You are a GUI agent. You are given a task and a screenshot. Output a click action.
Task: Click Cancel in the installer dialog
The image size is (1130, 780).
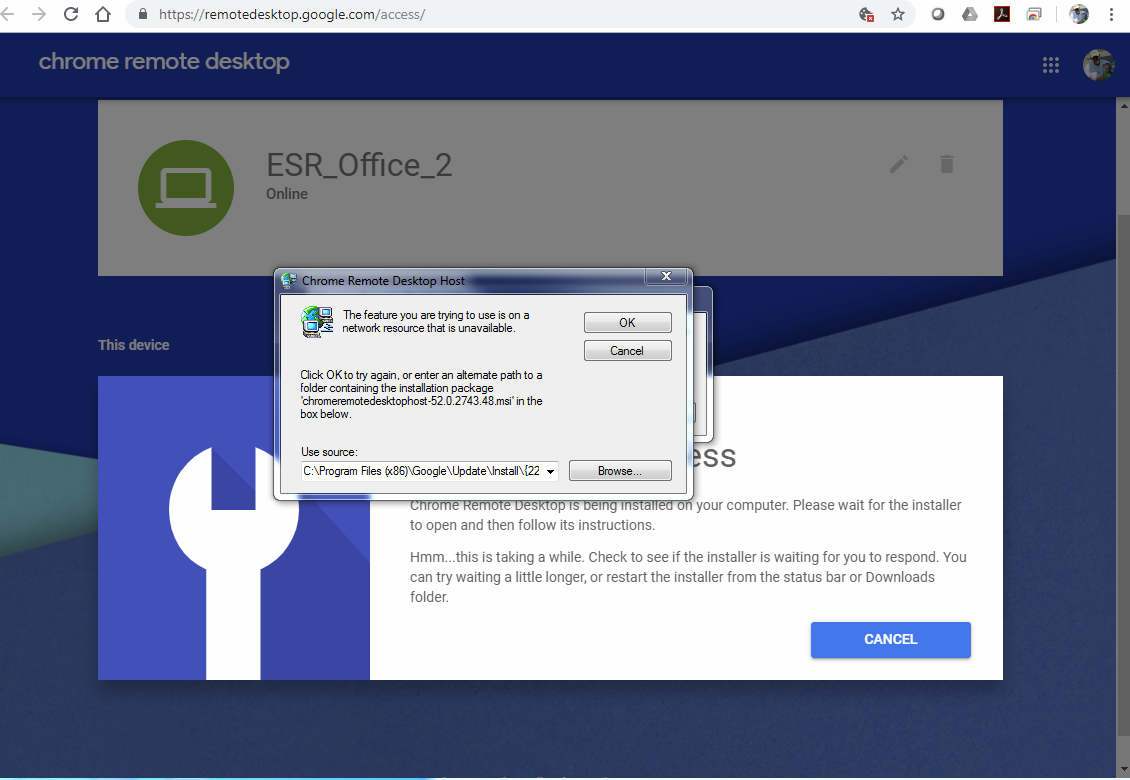click(627, 350)
